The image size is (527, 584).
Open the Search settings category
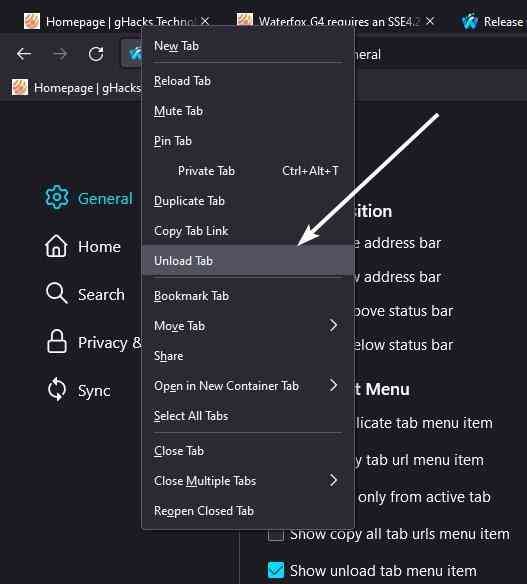pos(85,294)
